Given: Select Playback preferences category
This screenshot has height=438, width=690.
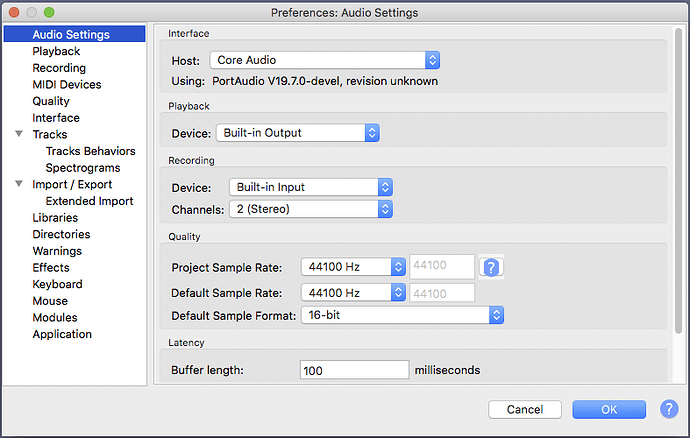Looking at the screenshot, I should [56, 51].
